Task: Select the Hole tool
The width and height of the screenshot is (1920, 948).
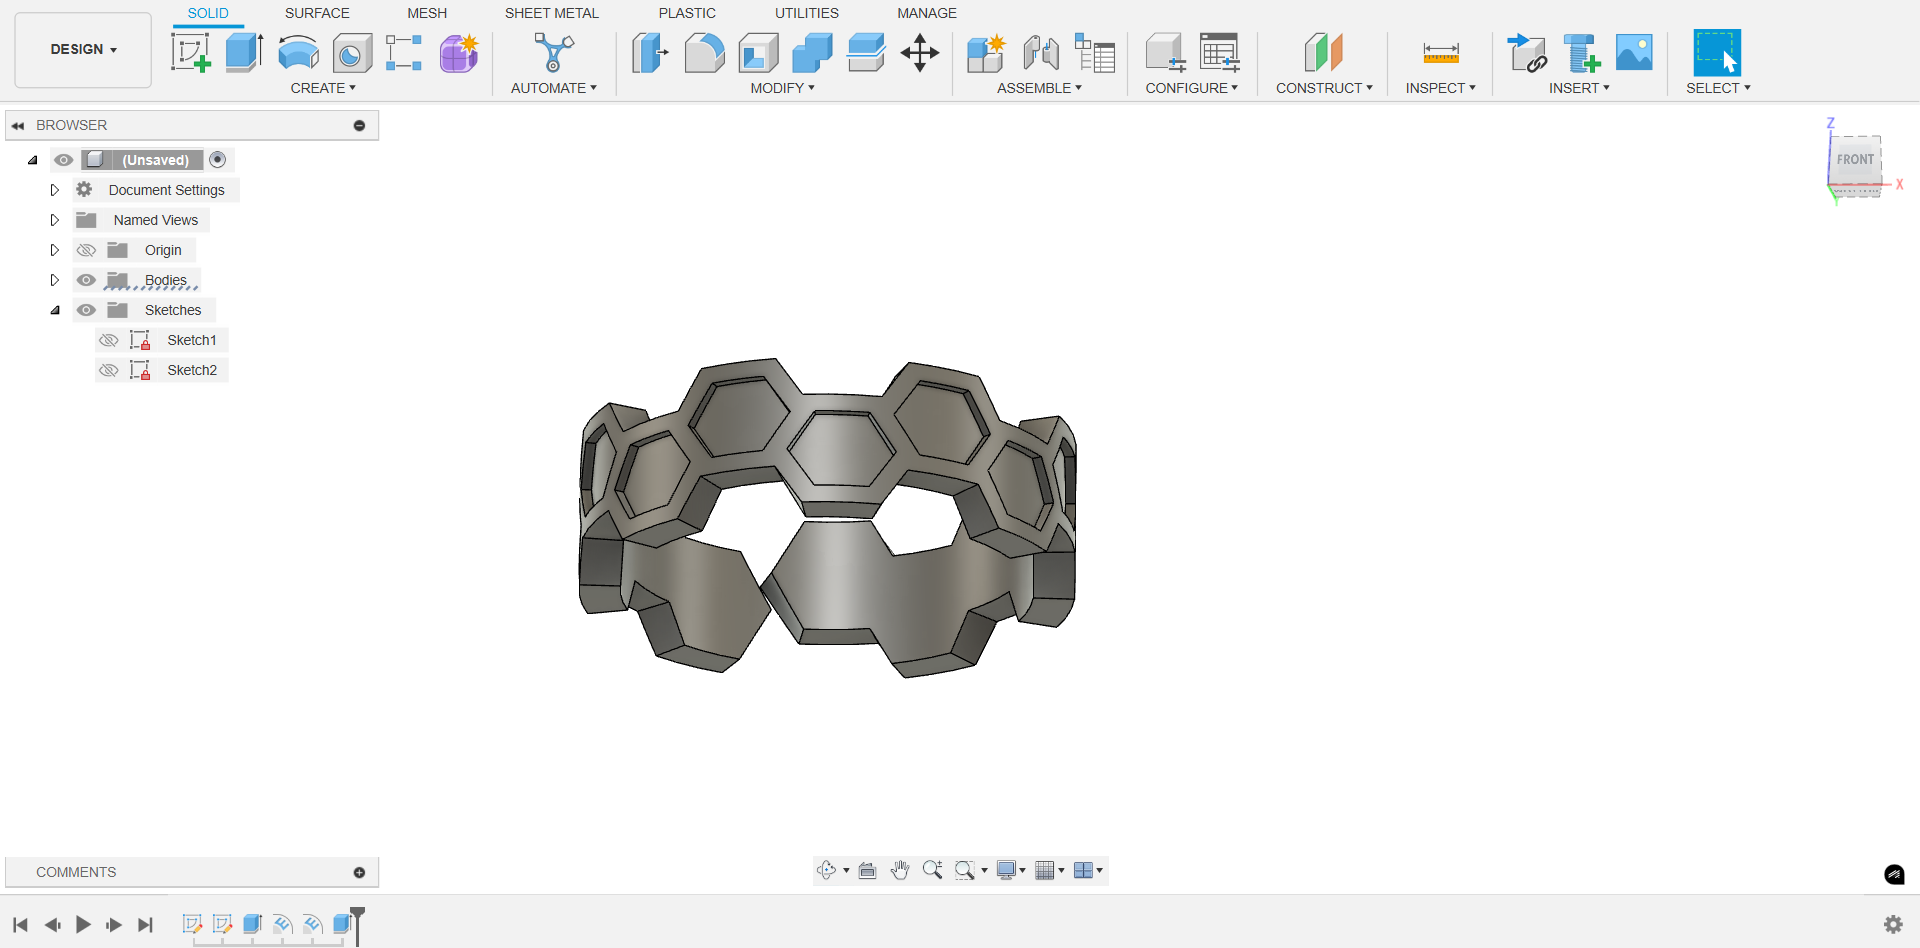Action: point(352,53)
